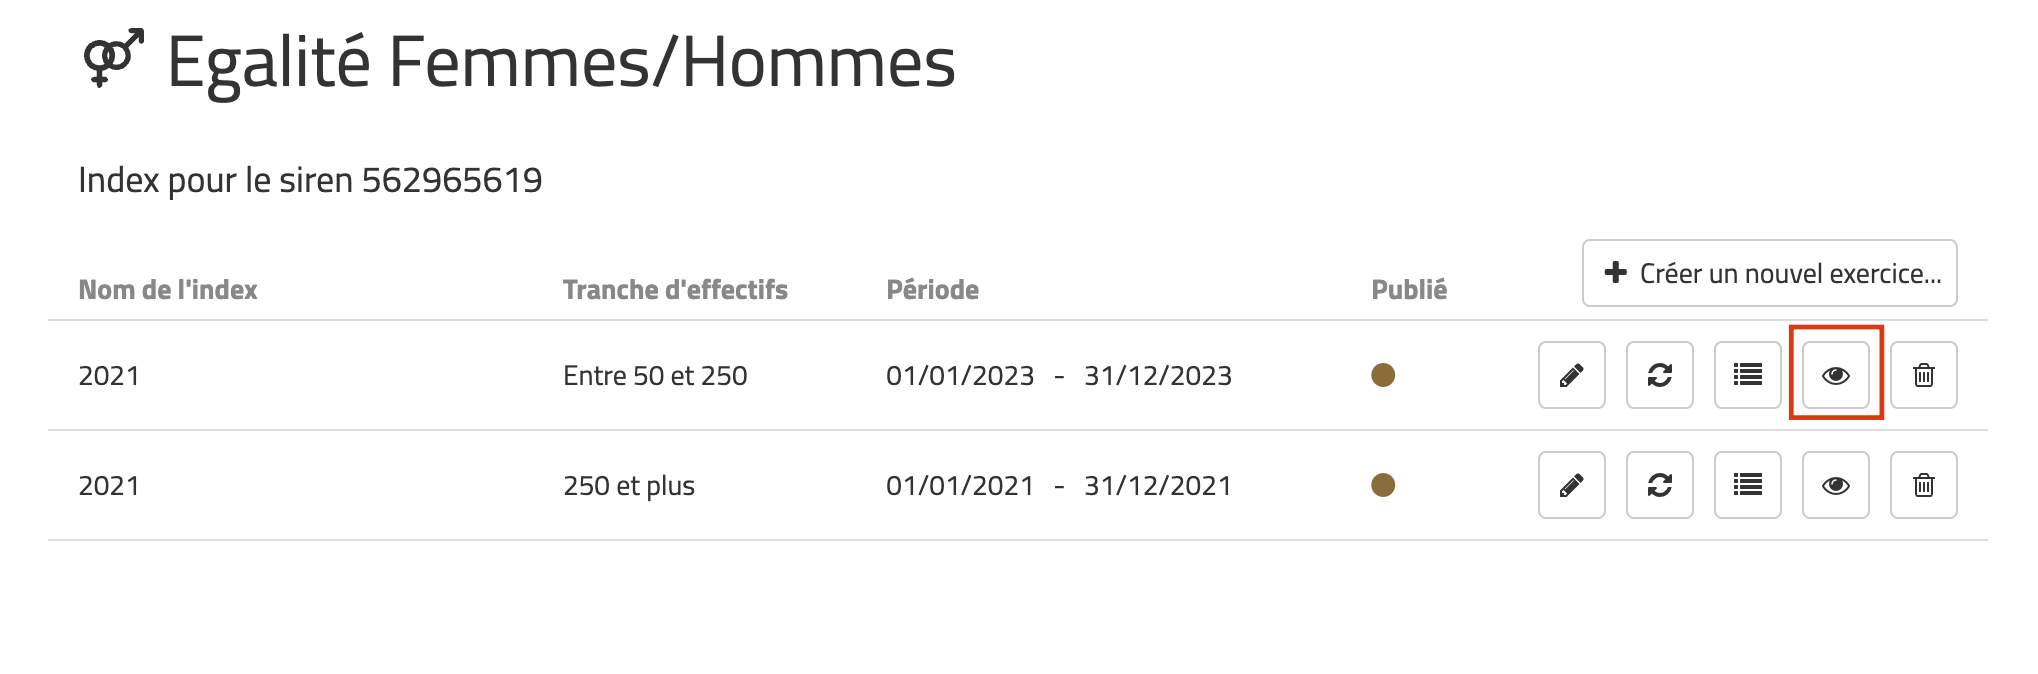Open list view for 'Entre 50 et 250' row

(x=1747, y=375)
